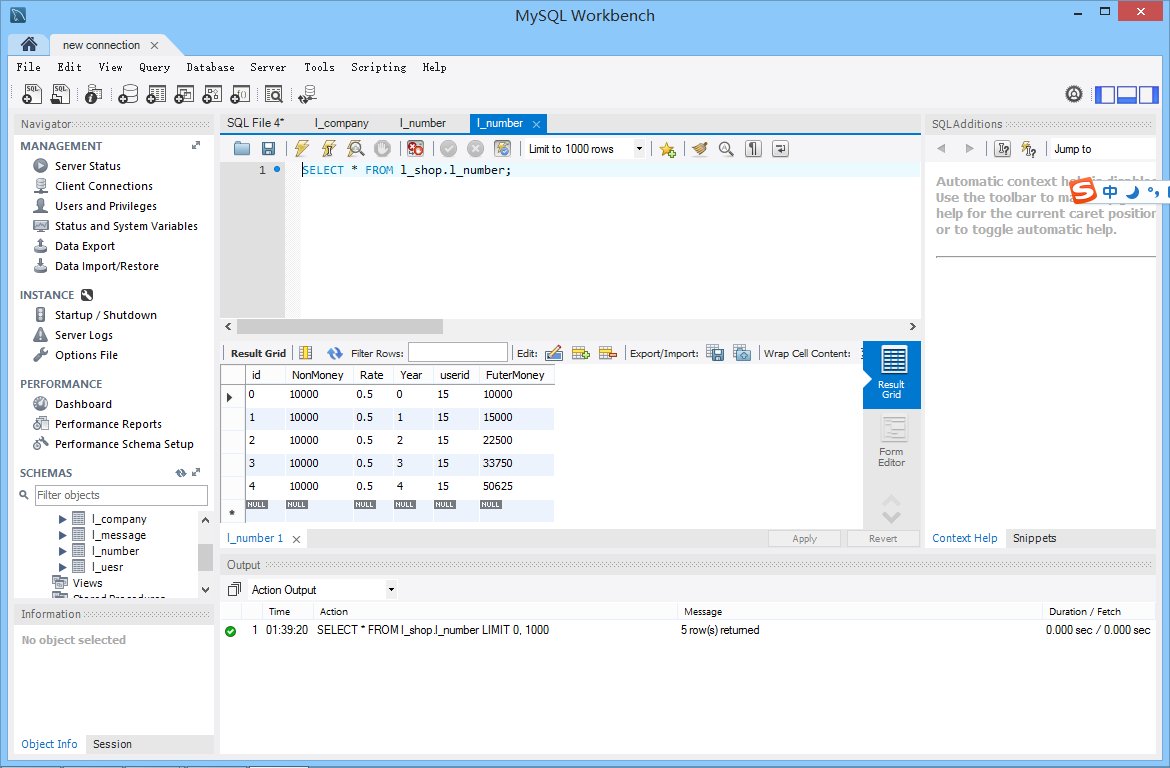1170x768 pixels.
Task: Open Performance Reports item
Action: 108,424
